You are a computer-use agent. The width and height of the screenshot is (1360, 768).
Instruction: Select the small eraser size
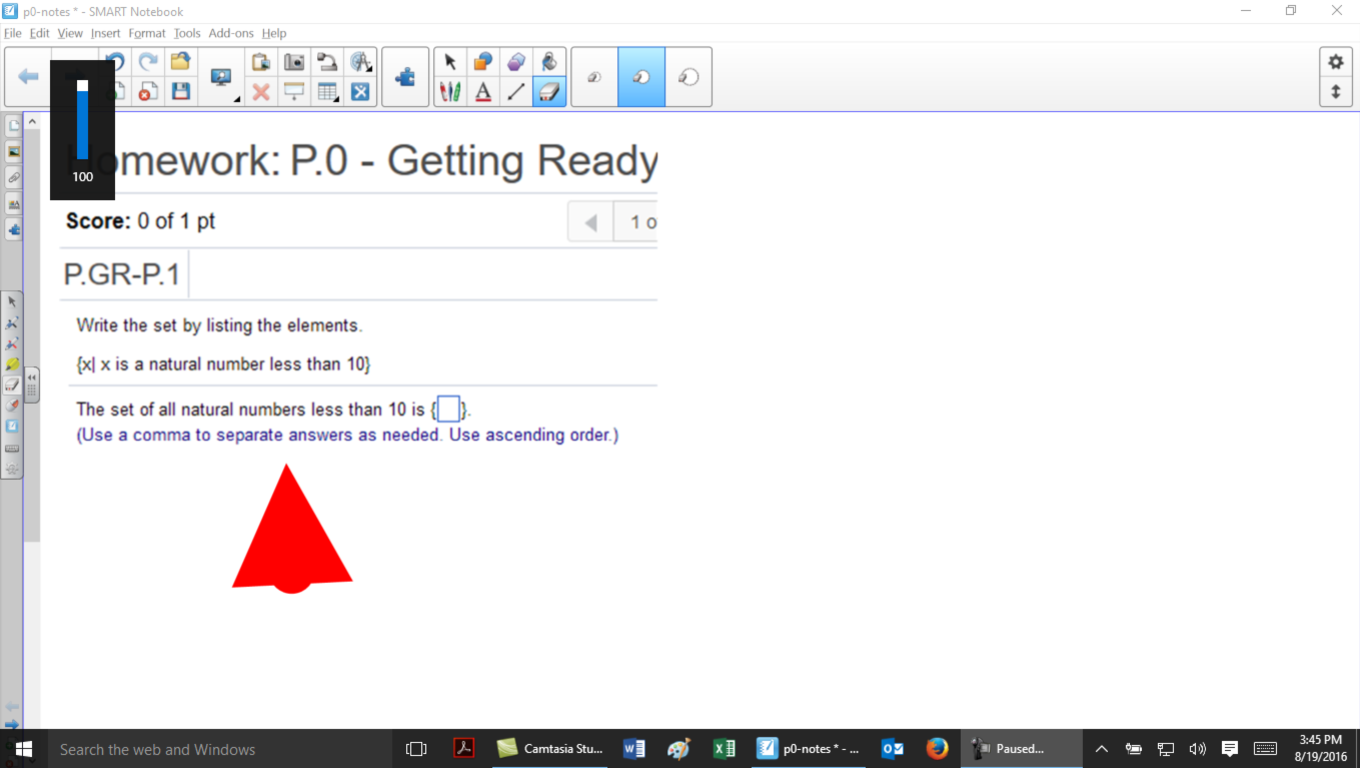[x=594, y=77]
